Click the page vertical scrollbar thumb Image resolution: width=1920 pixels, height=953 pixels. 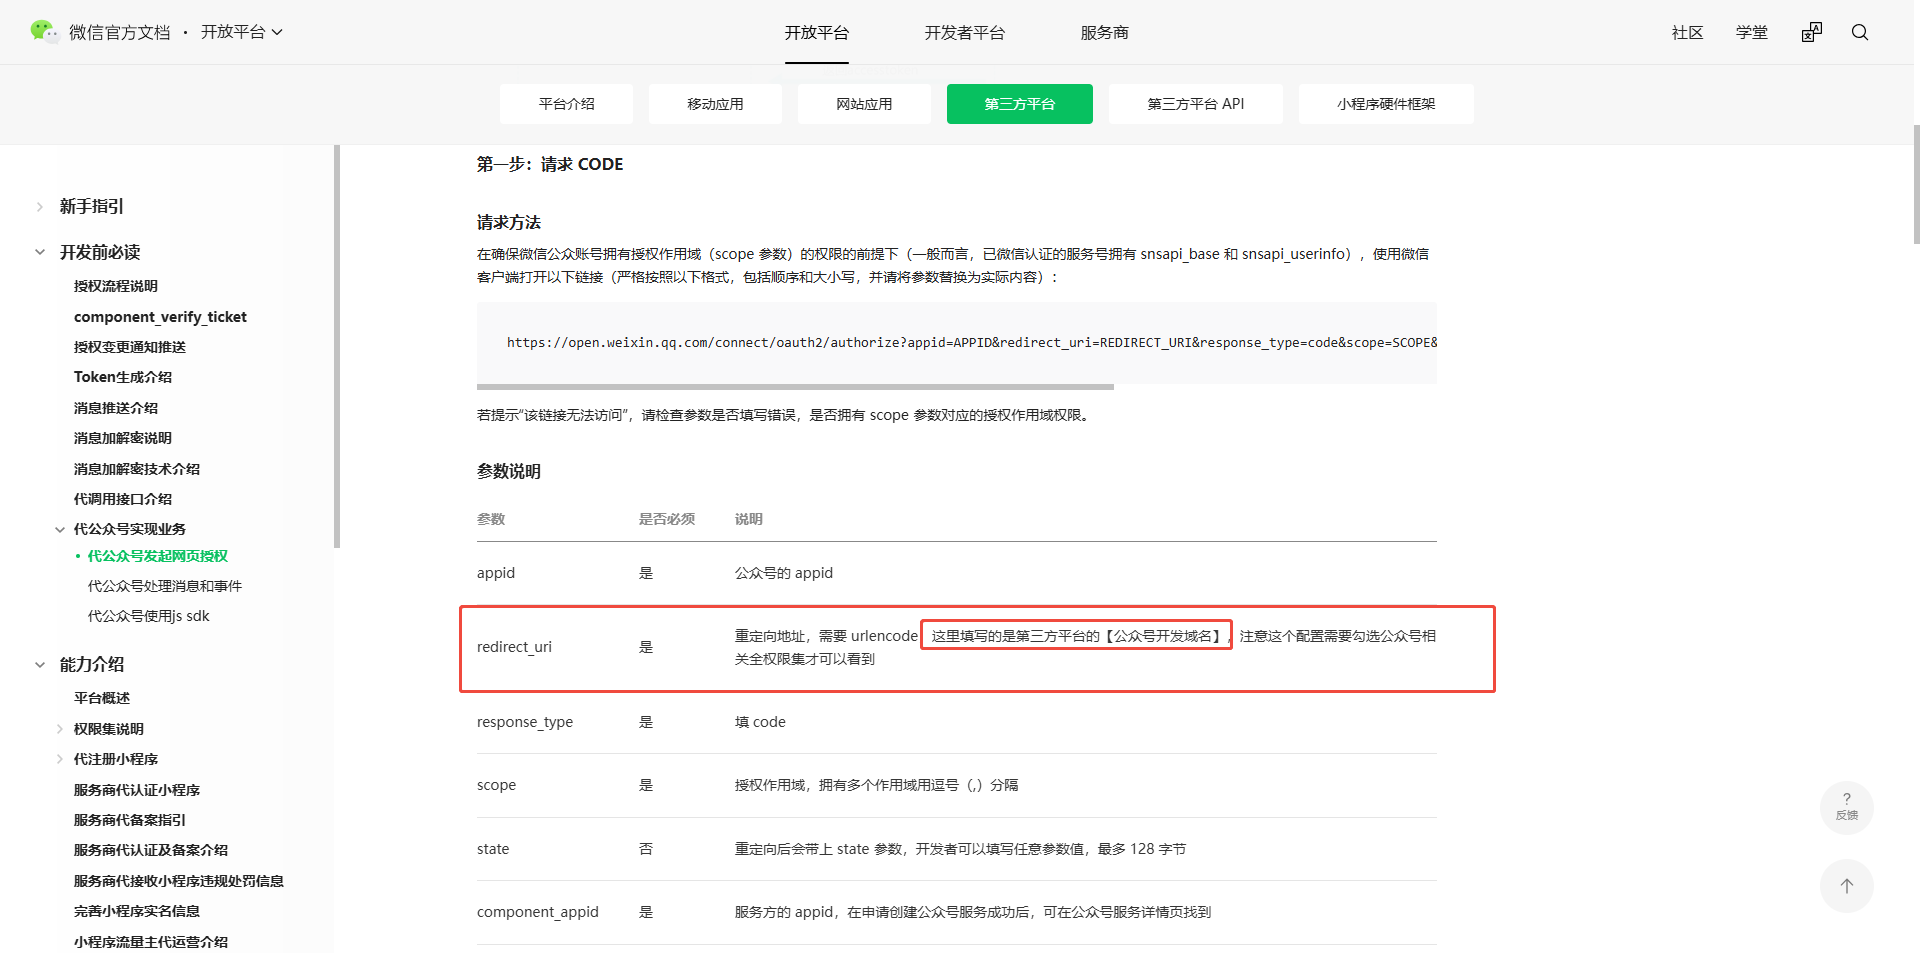click(x=1916, y=184)
